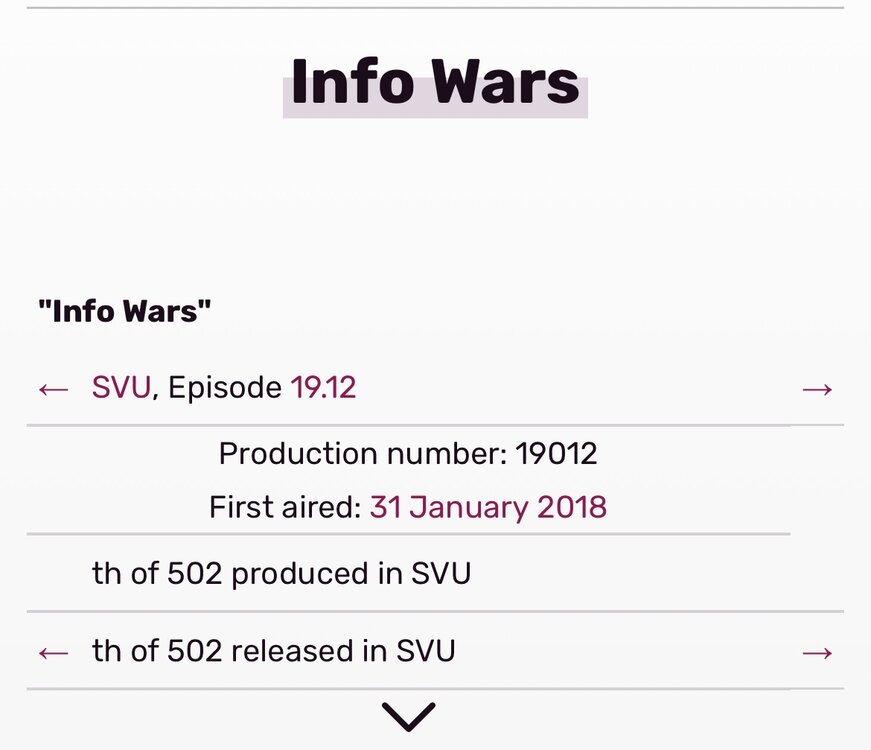Click the quoted "Info Wars" infobox title
Viewport: 871px width, 750px height.
pyautogui.click(x=124, y=311)
